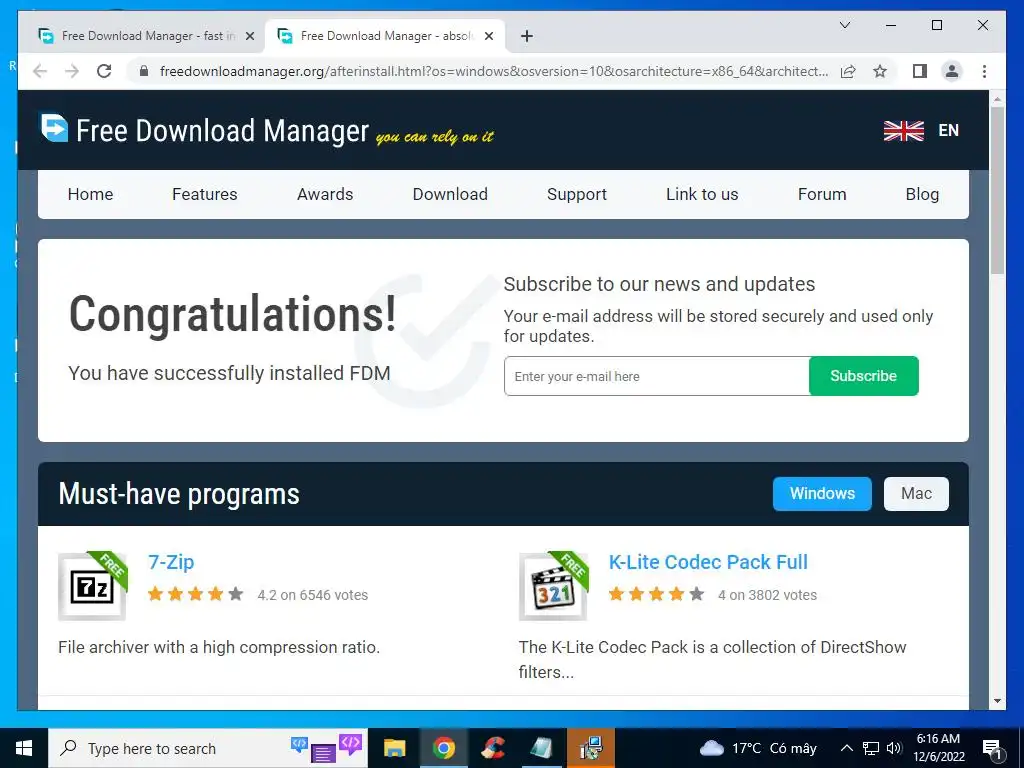Click the K-Lite star rating
The image size is (1024, 768).
[x=656, y=594]
